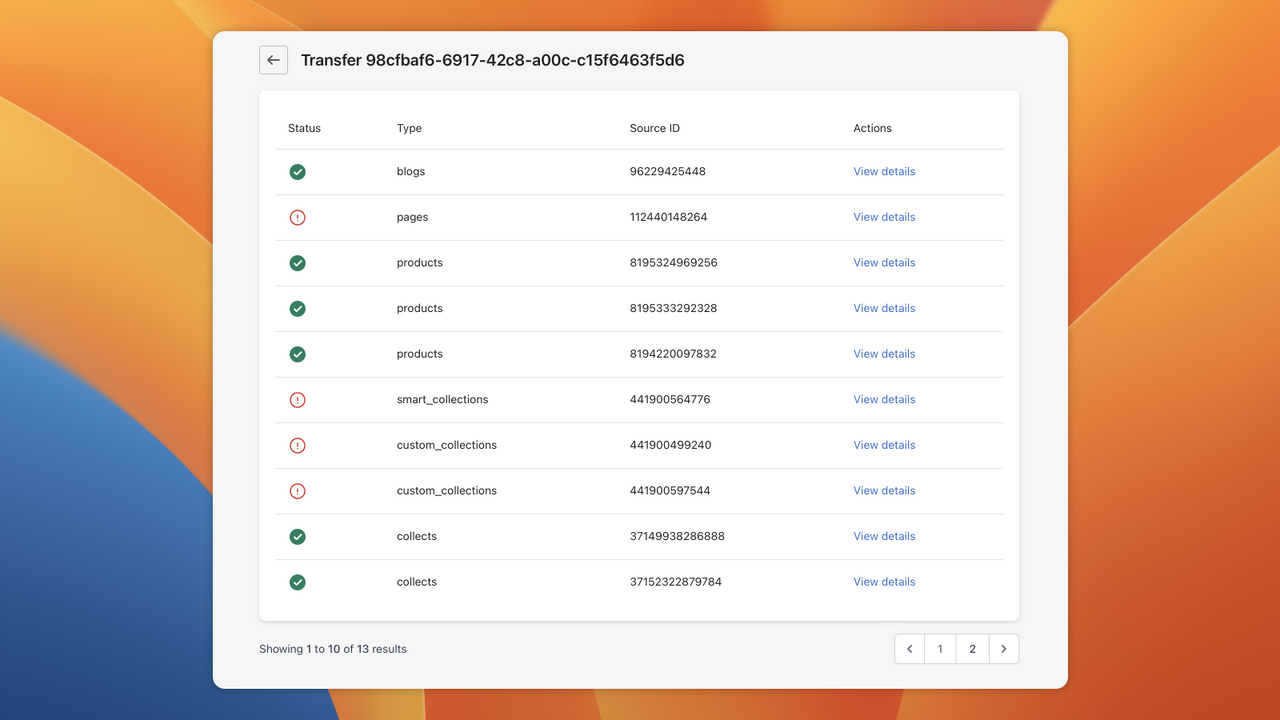View details for custom_collections 441900597544
The height and width of the screenshot is (720, 1280).
(884, 491)
